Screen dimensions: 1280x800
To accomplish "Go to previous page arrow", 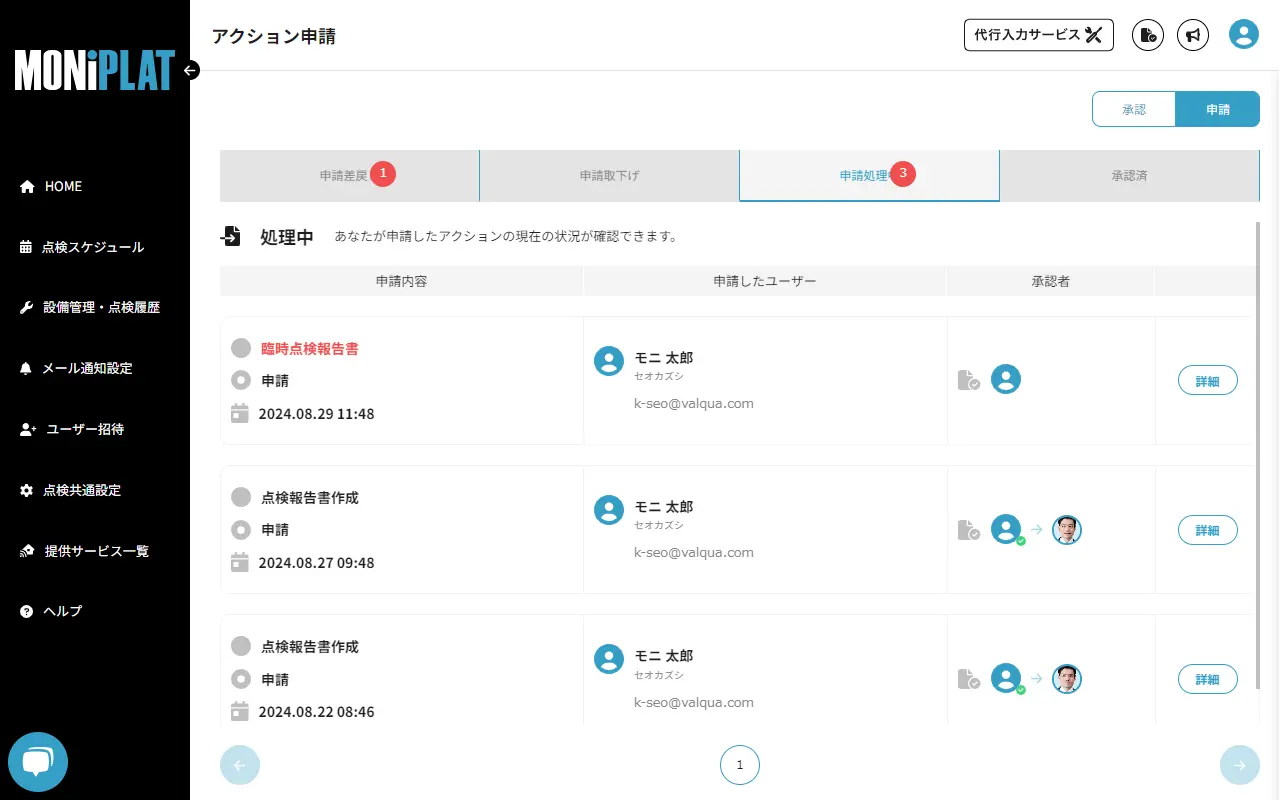I will (240, 765).
